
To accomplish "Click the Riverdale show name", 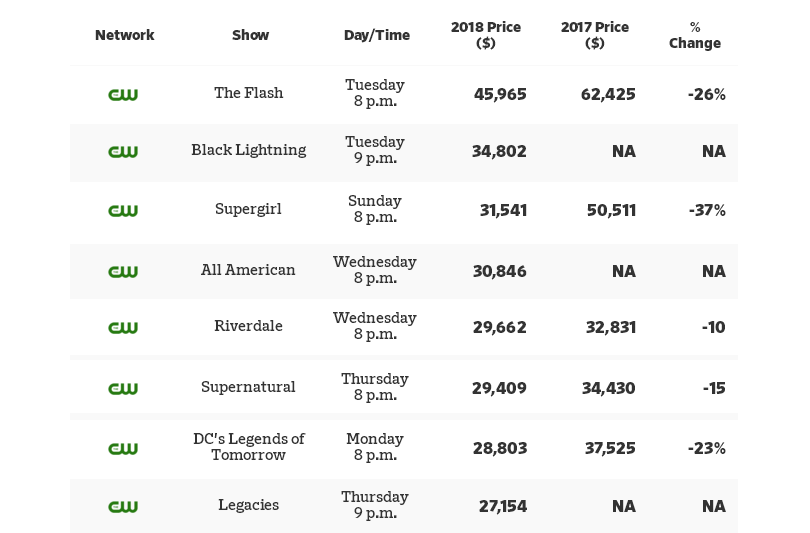I will pos(249,326).
